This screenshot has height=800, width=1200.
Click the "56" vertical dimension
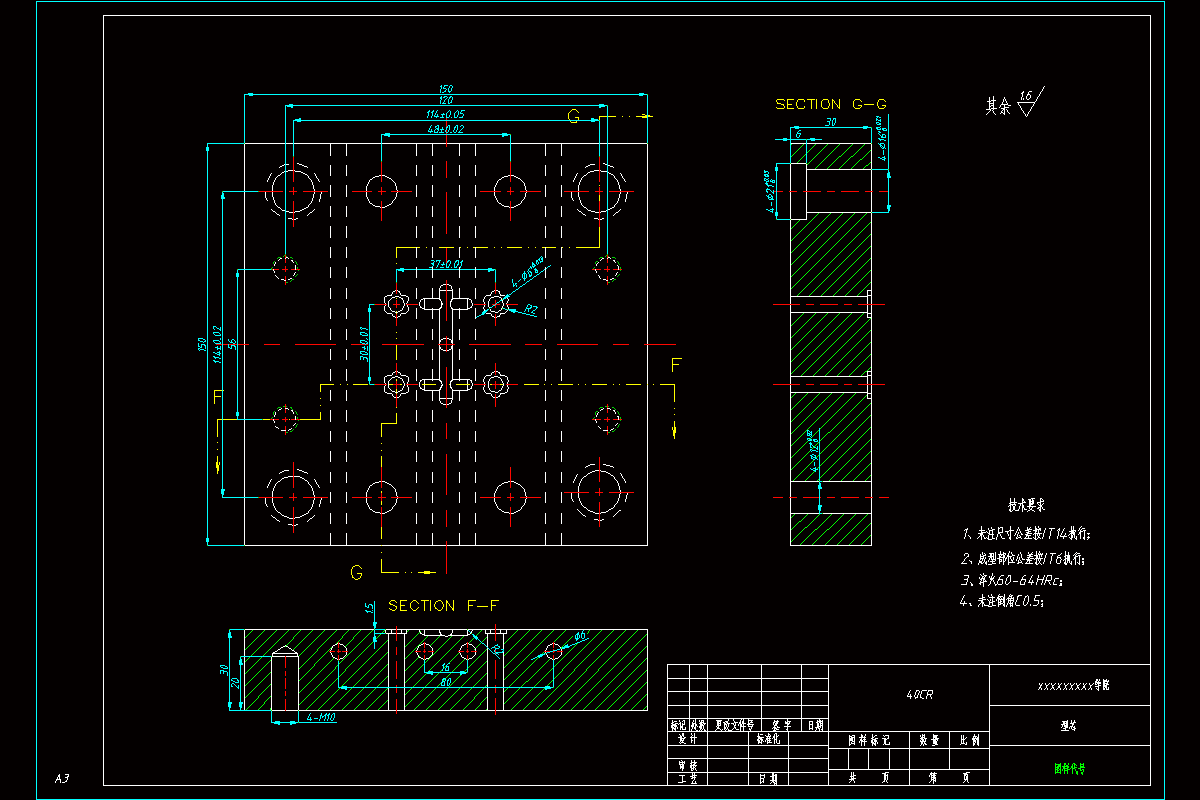click(x=231, y=343)
